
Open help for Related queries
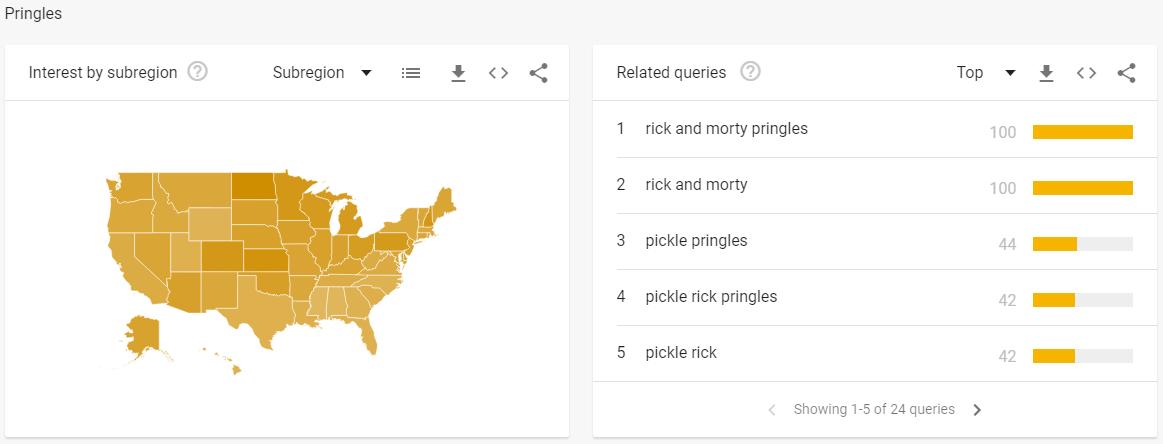coord(750,72)
